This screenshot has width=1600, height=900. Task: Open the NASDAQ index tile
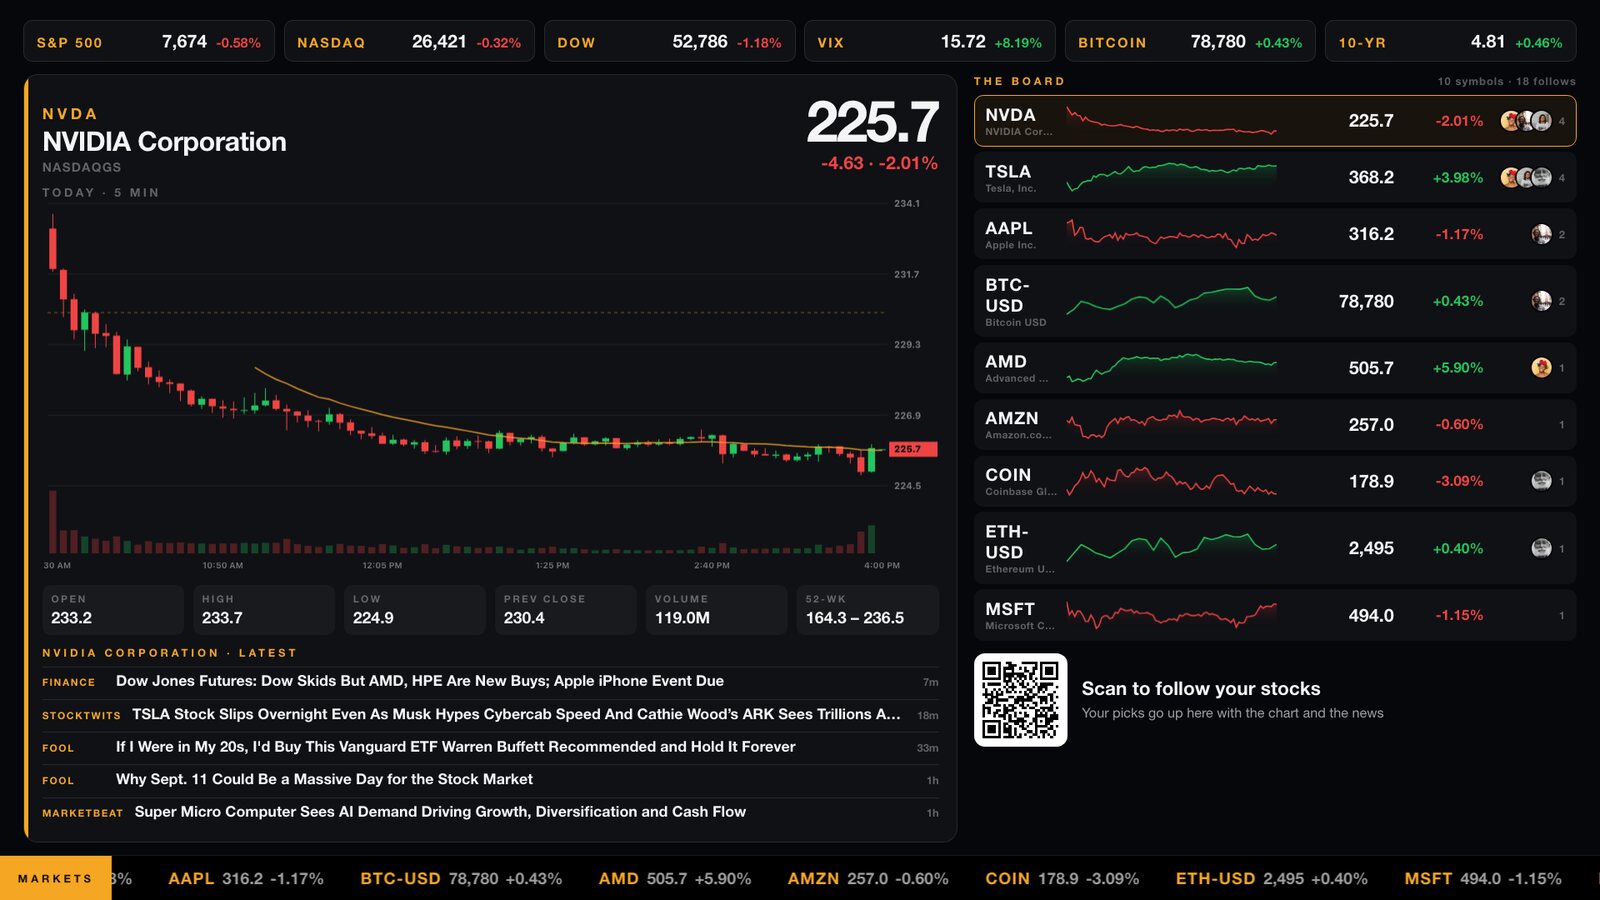coord(409,42)
